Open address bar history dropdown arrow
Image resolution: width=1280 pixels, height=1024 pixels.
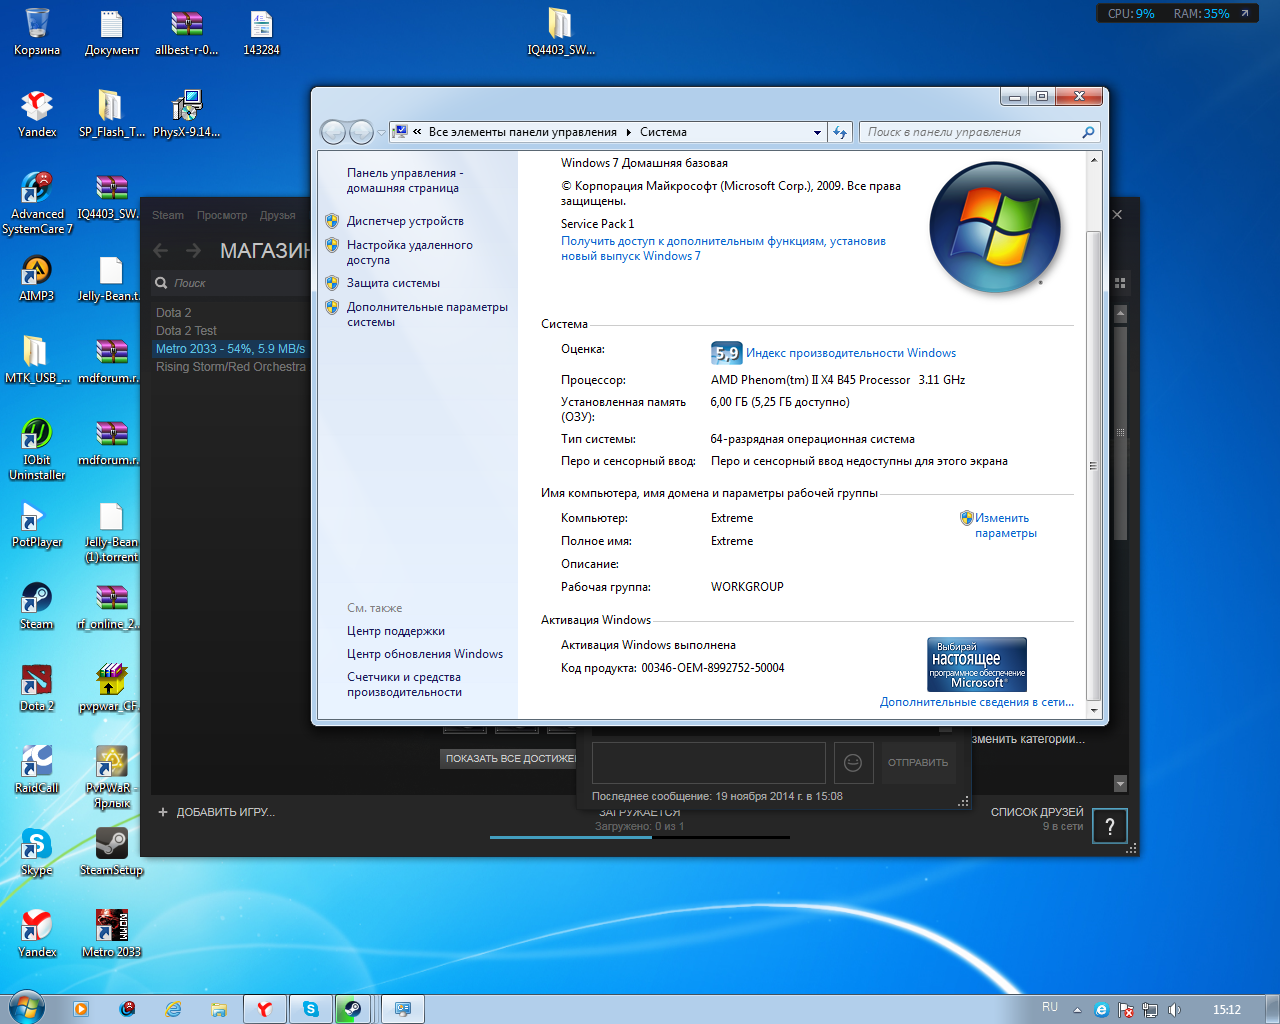point(817,132)
